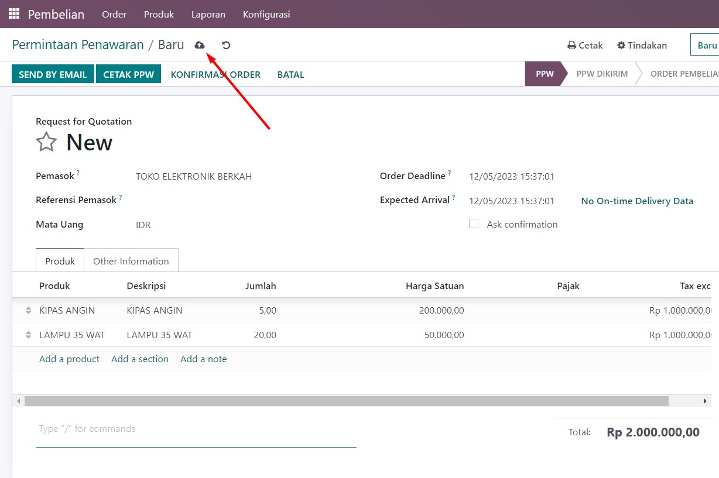The width and height of the screenshot is (719, 478).
Task: Click the Pajak column header
Action: pyautogui.click(x=568, y=286)
